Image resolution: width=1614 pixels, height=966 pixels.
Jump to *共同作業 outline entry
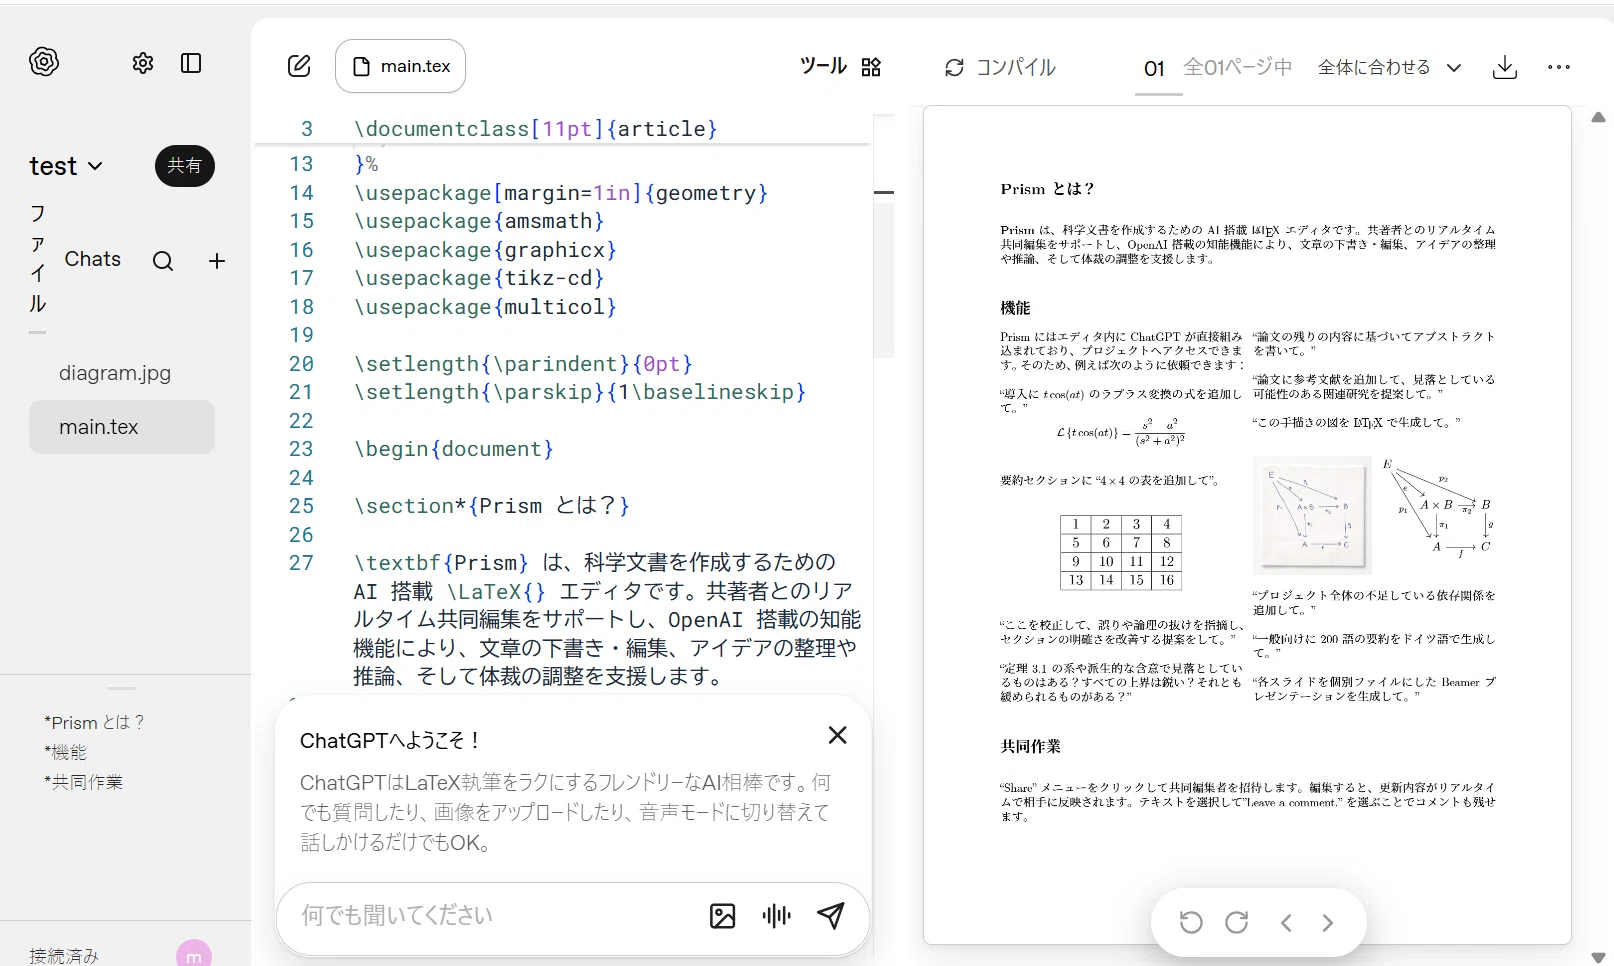(83, 782)
